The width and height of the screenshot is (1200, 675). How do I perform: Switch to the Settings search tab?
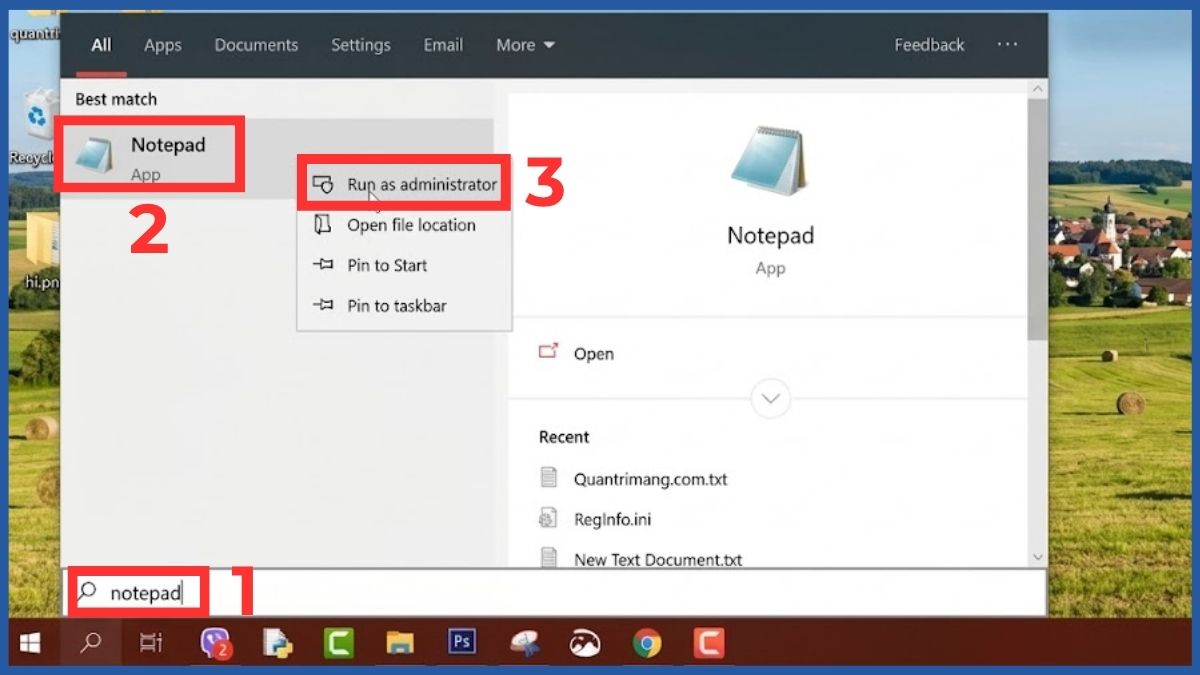click(x=360, y=45)
